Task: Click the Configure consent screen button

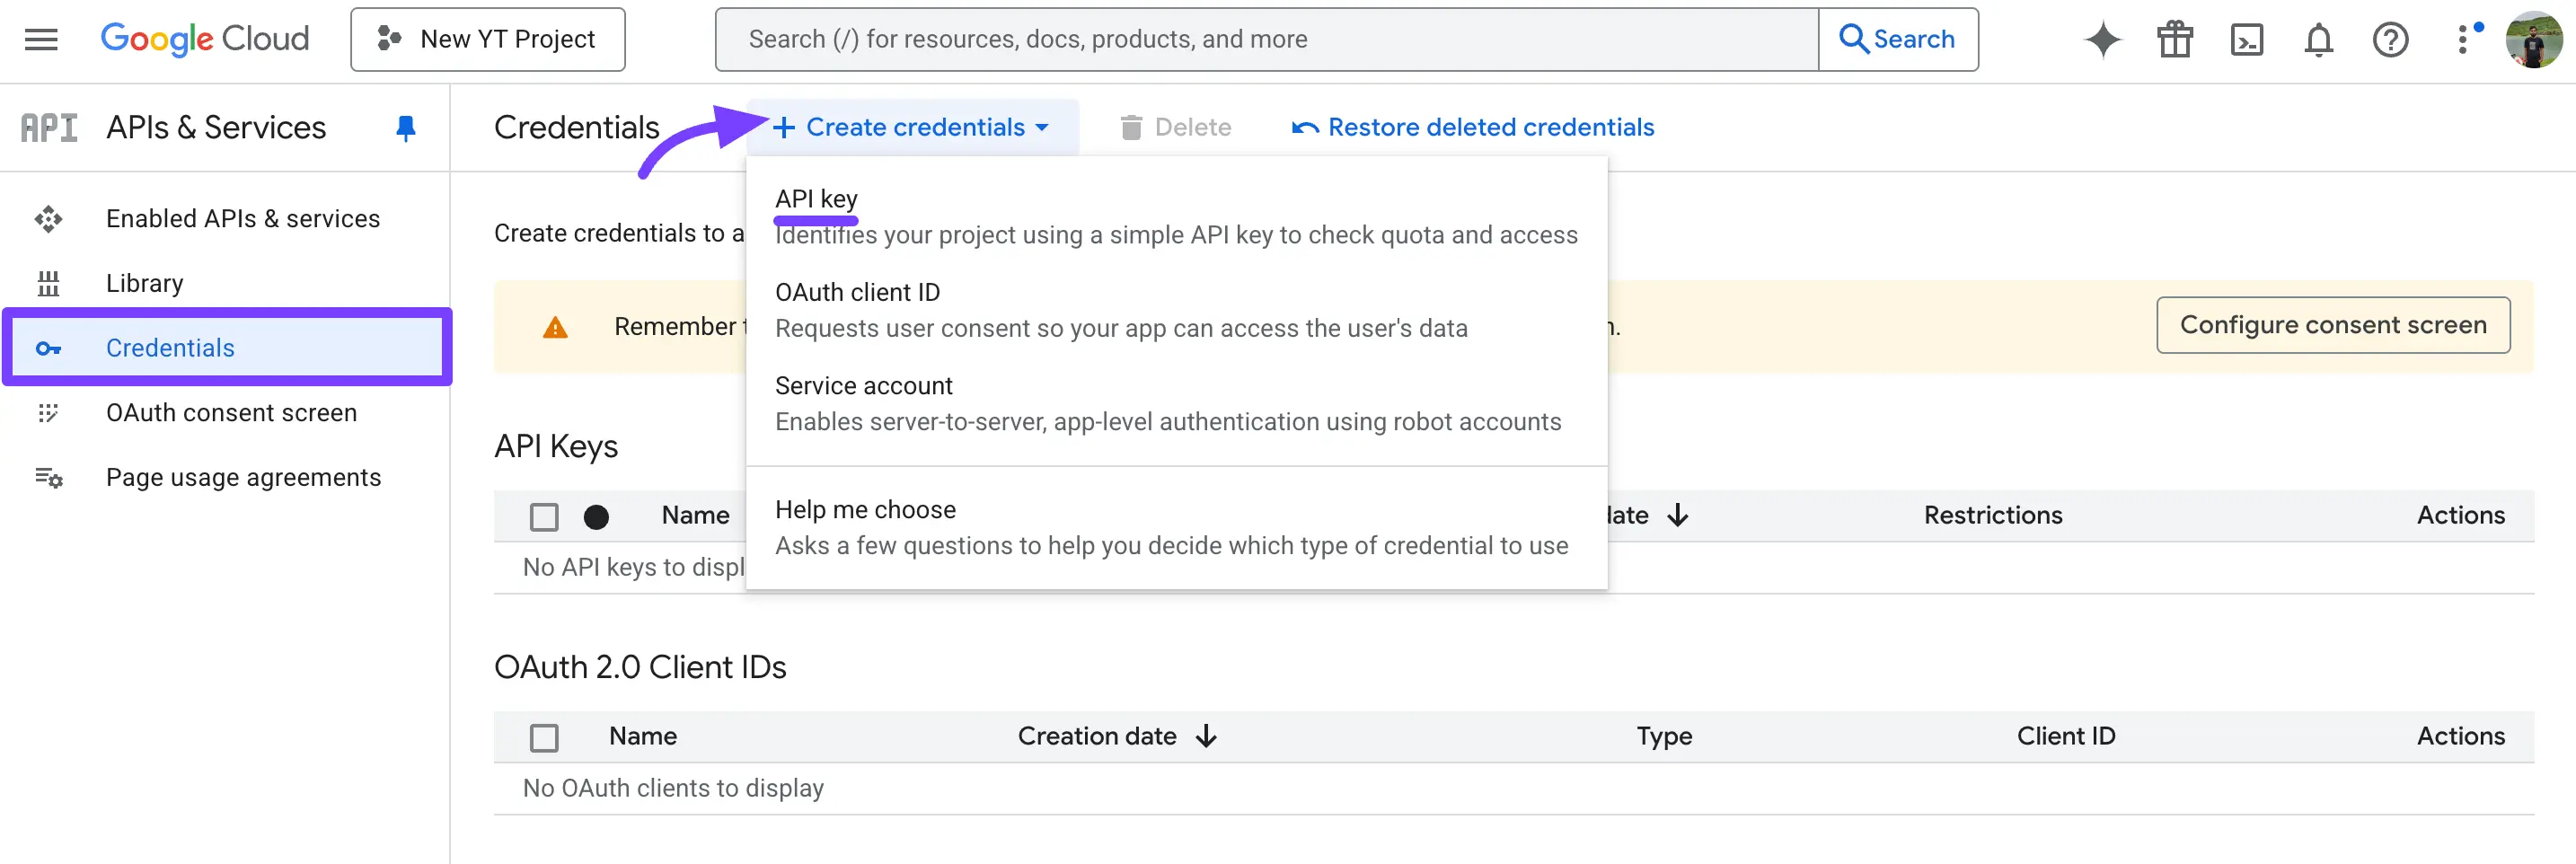Action: 2333,325
